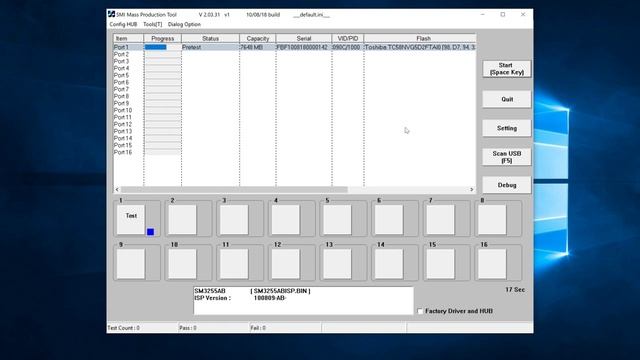Select the Port 9 row
The image size is (640, 360).
tap(294, 103)
